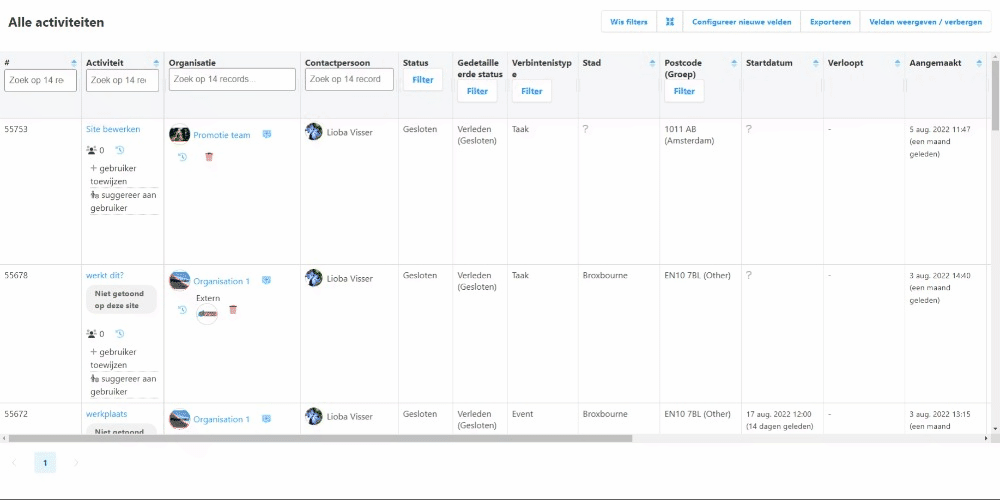The image size is (1000, 500).
Task: Click the history icon next to the Site bewerken user count
Action: pyautogui.click(x=119, y=150)
